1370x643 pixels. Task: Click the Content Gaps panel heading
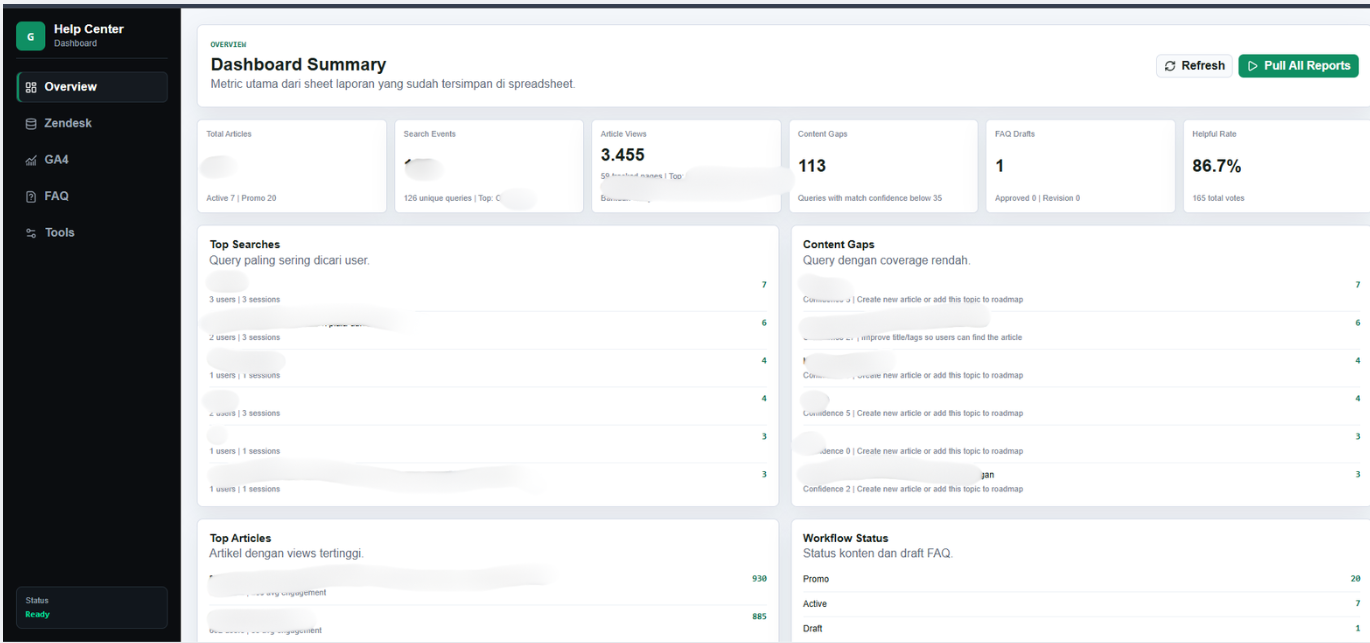839,244
